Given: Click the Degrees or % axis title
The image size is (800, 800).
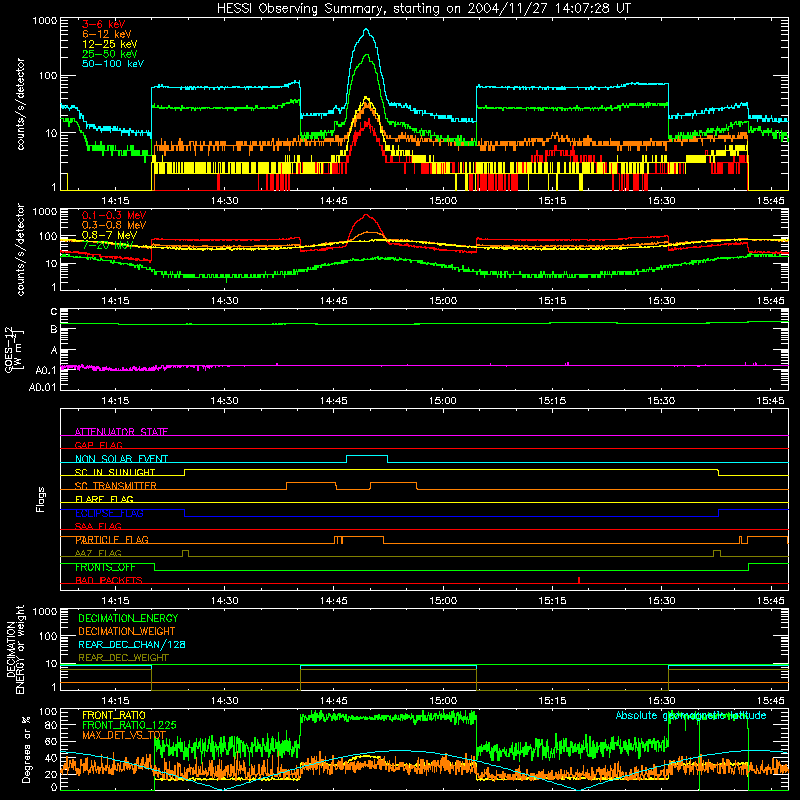Looking at the screenshot, I should point(26,749).
